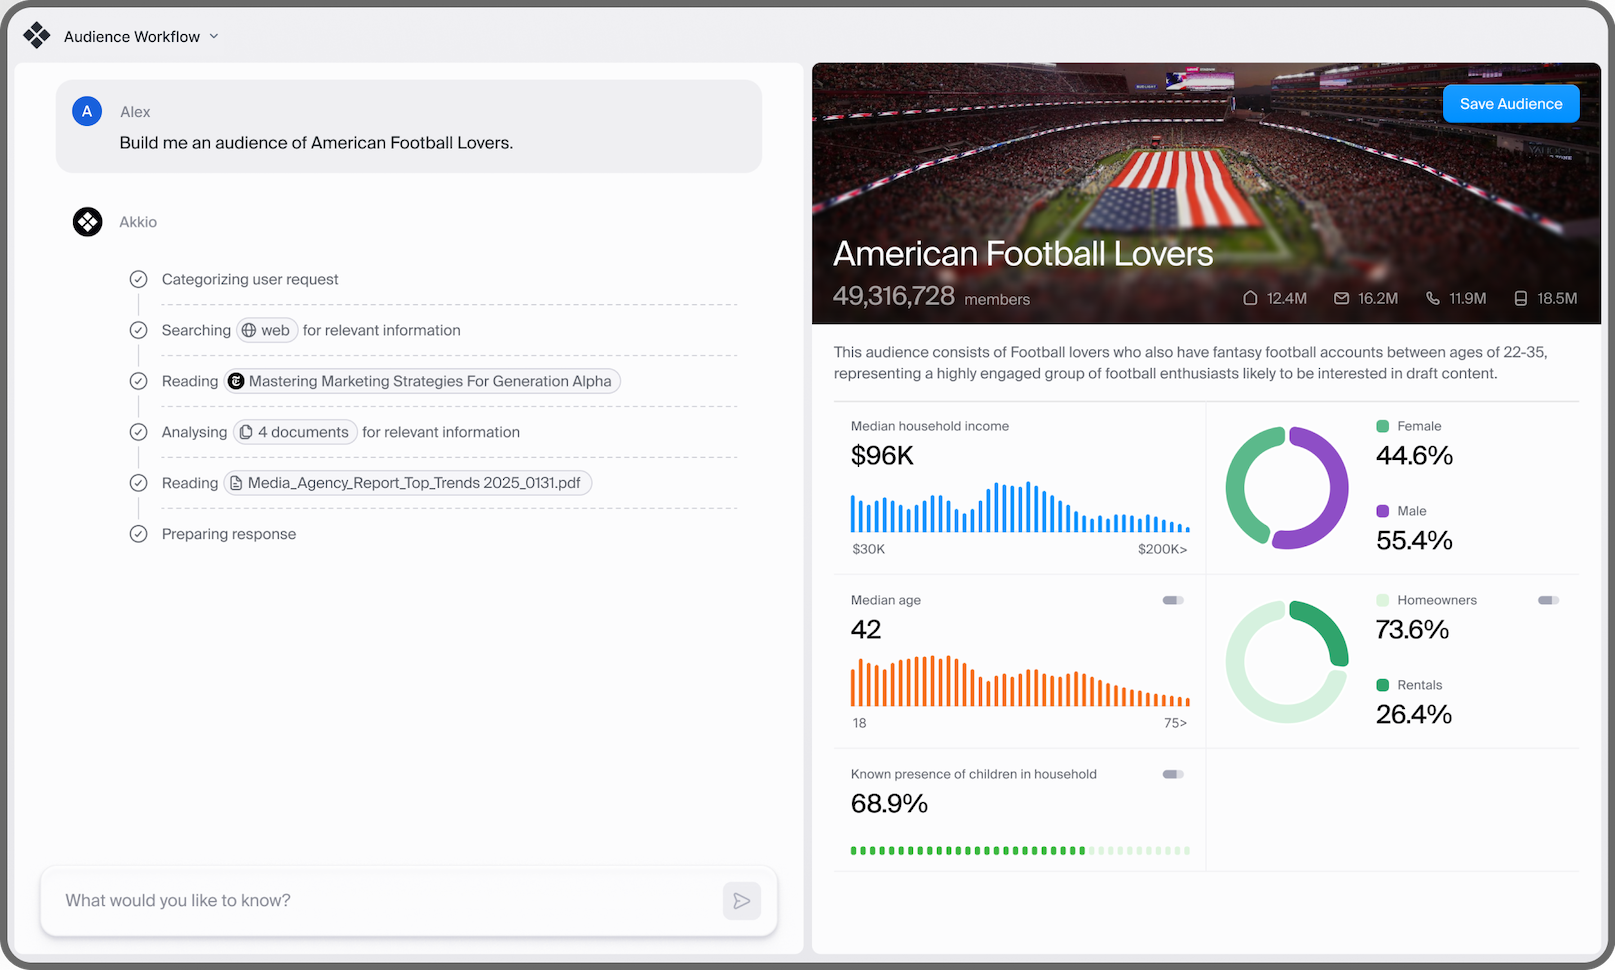Click the checkmark beside Categorizing user request
Screen dimensions: 1615x970
(138, 279)
